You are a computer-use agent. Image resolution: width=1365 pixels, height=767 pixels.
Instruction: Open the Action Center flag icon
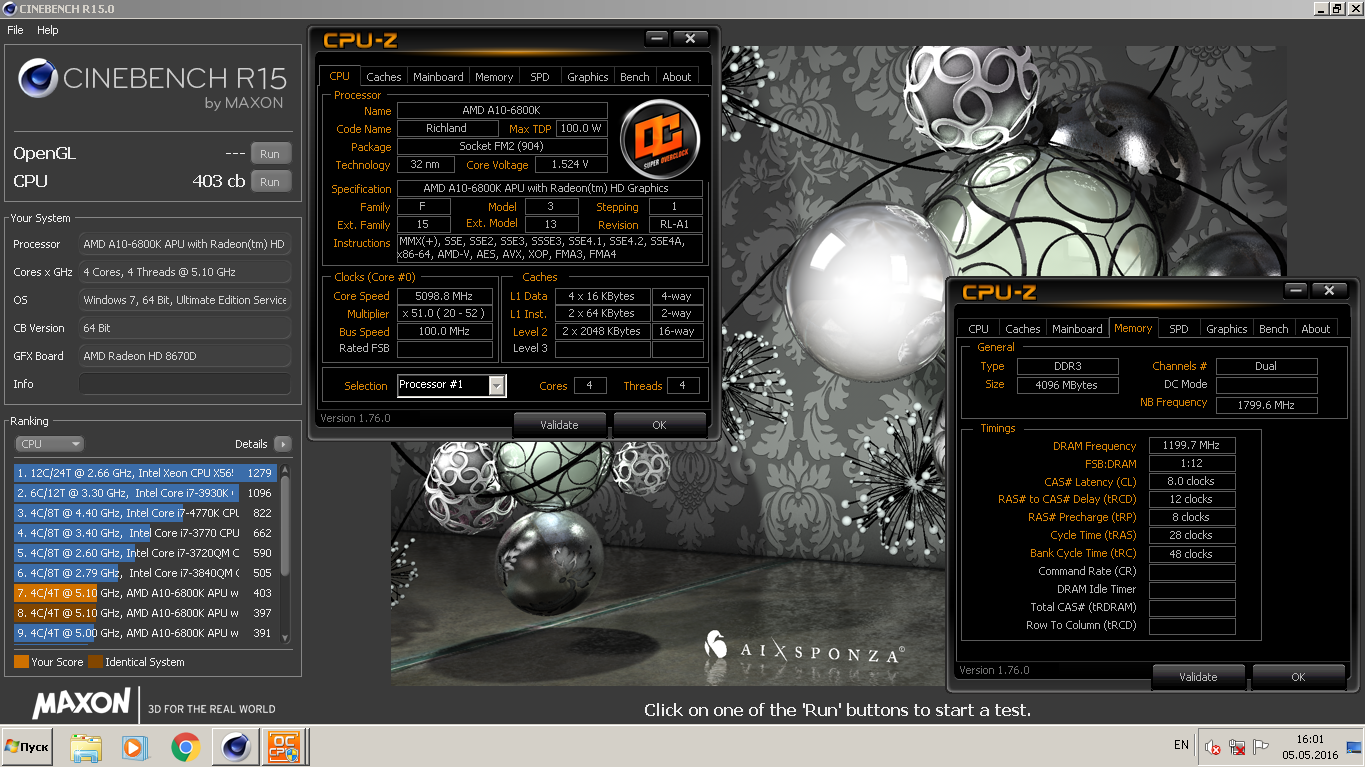pyautogui.click(x=1261, y=746)
